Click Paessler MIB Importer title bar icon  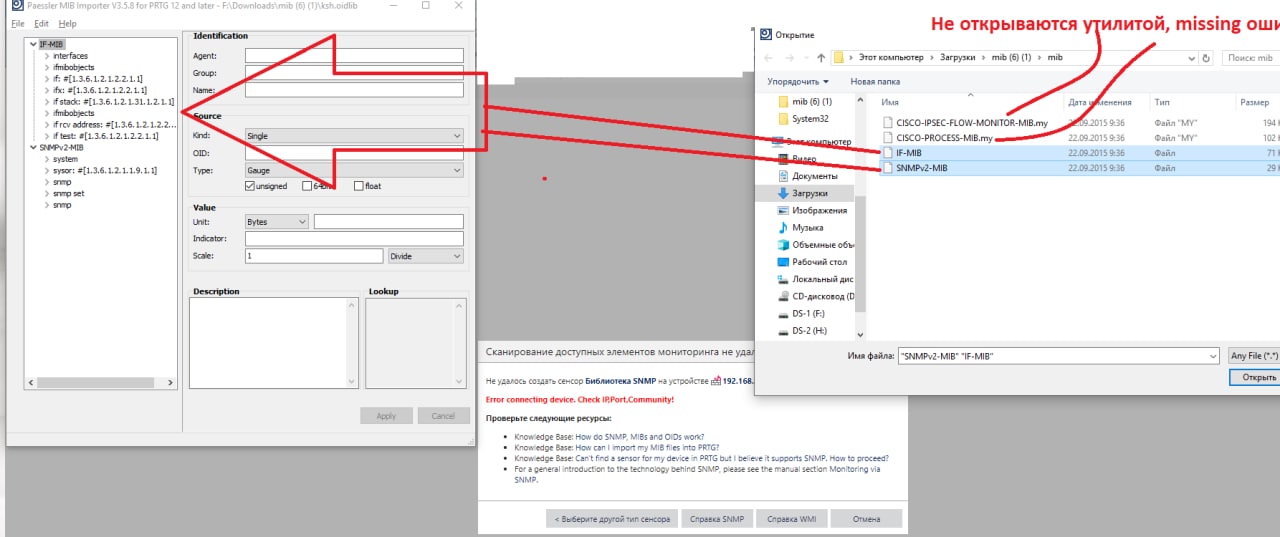tap(17, 6)
